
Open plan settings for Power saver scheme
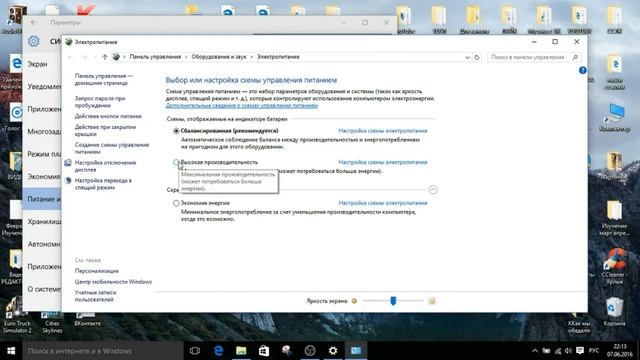382,203
